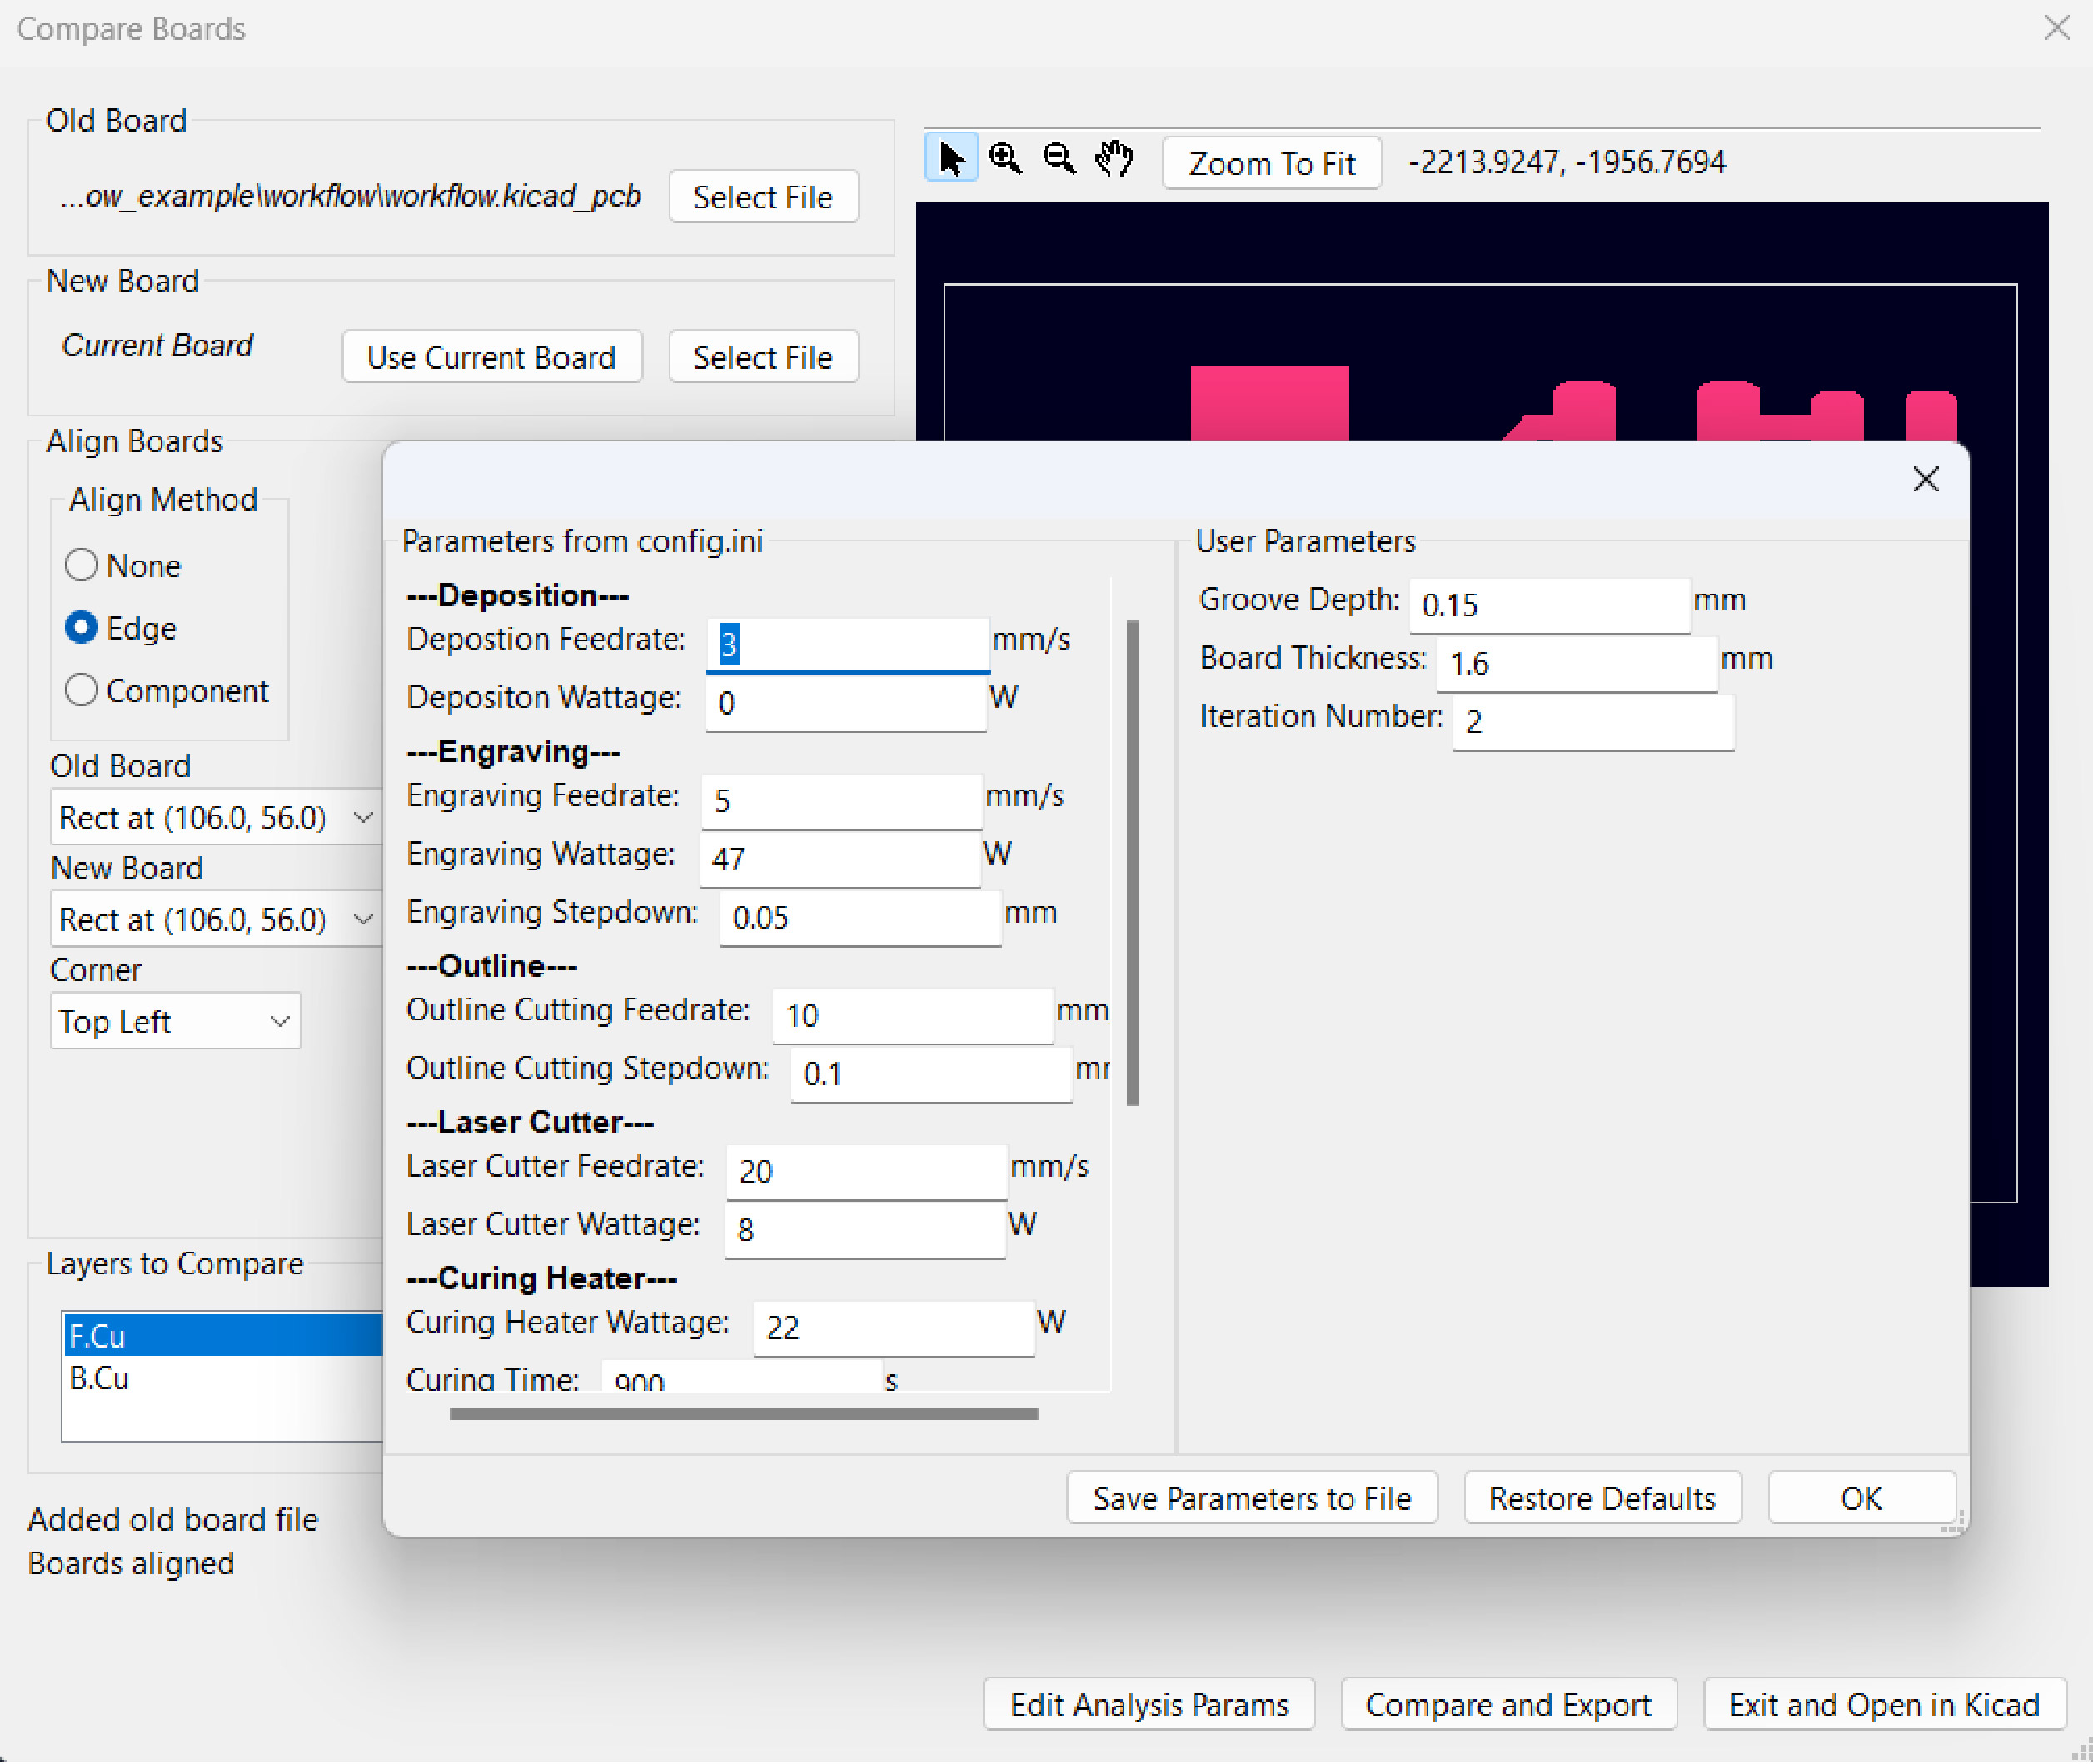Select Component align method radio
2093x1764 pixels.
pyautogui.click(x=81, y=690)
